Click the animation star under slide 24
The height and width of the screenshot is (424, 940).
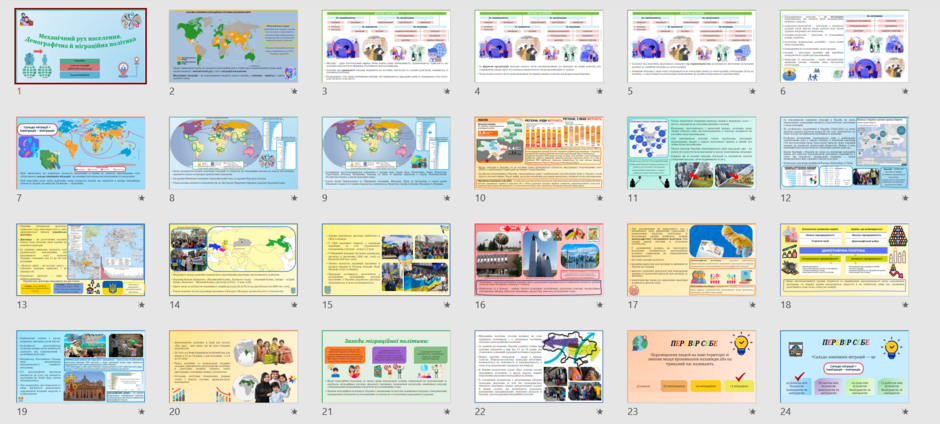905,411
